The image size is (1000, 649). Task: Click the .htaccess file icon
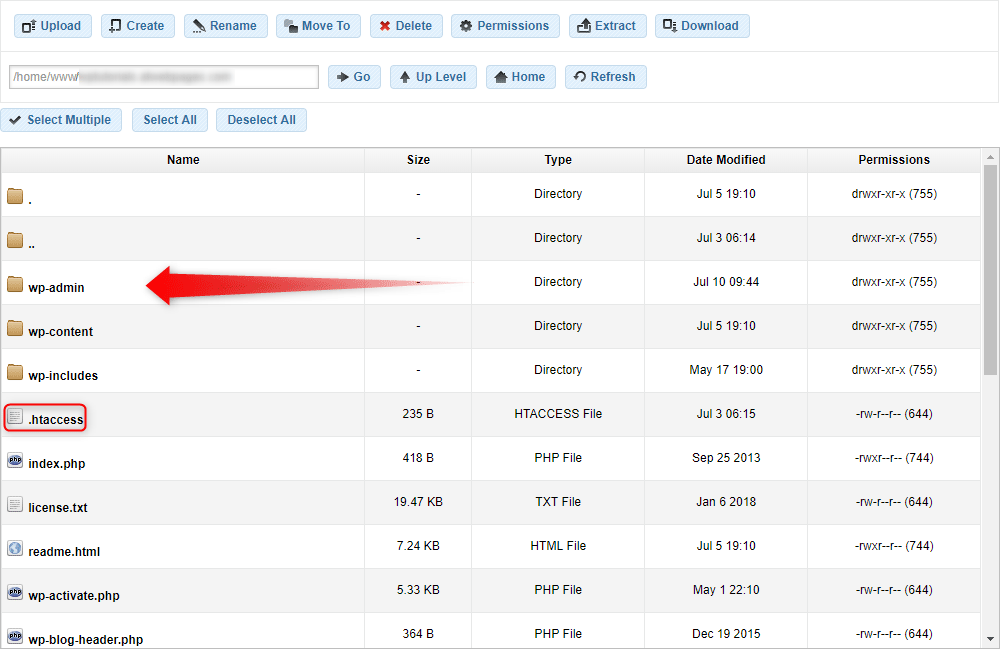pyautogui.click(x=15, y=417)
